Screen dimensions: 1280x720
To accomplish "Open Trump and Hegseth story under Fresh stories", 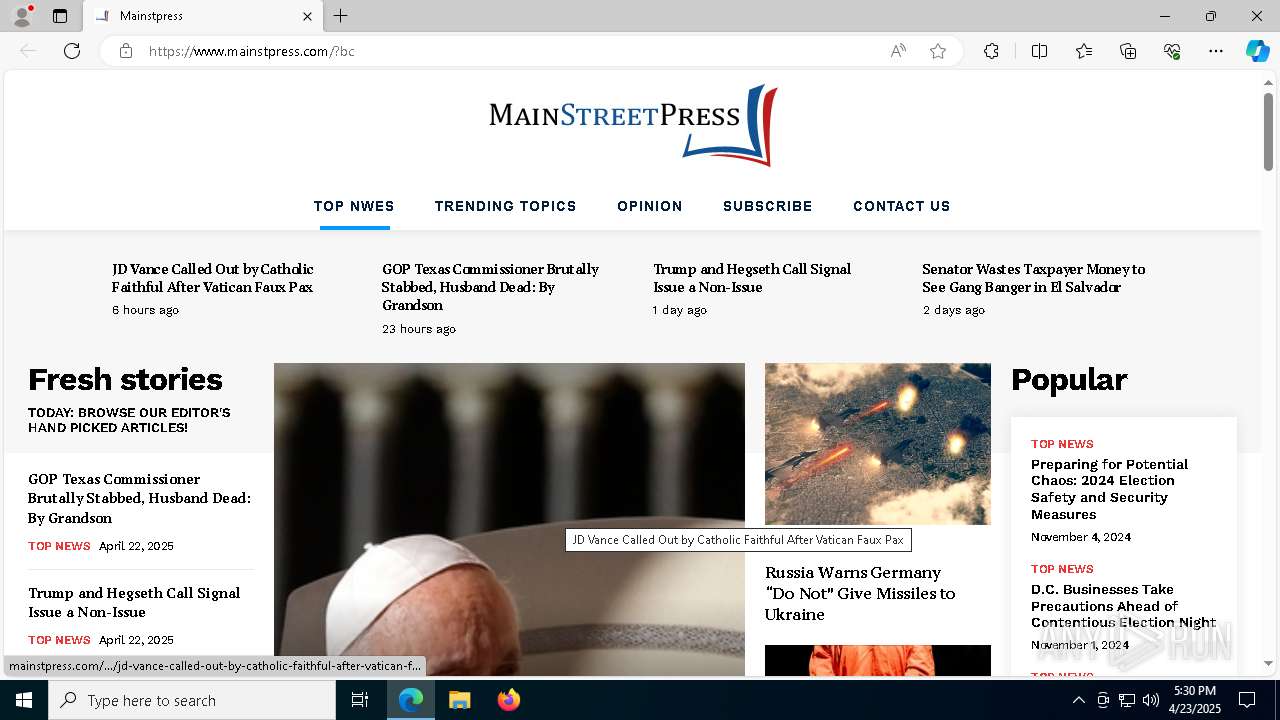I will (134, 602).
